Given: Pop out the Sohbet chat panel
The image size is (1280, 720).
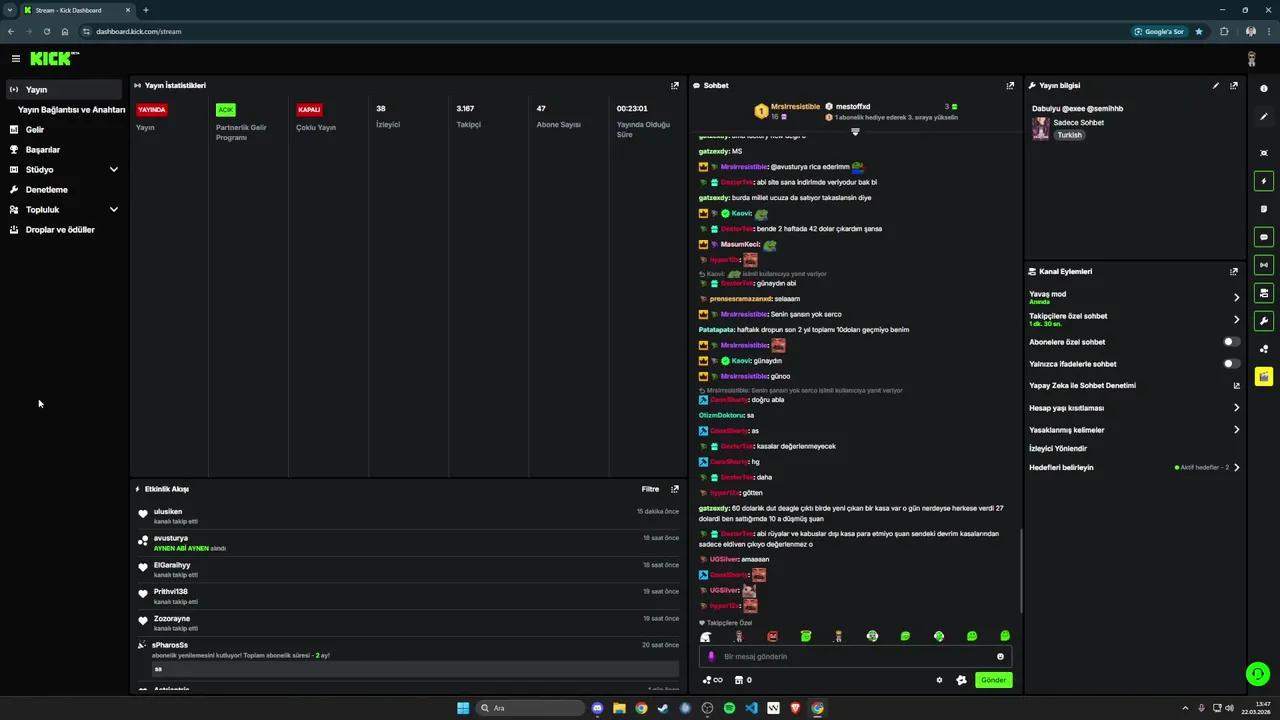Looking at the screenshot, I should pyautogui.click(x=1010, y=86).
